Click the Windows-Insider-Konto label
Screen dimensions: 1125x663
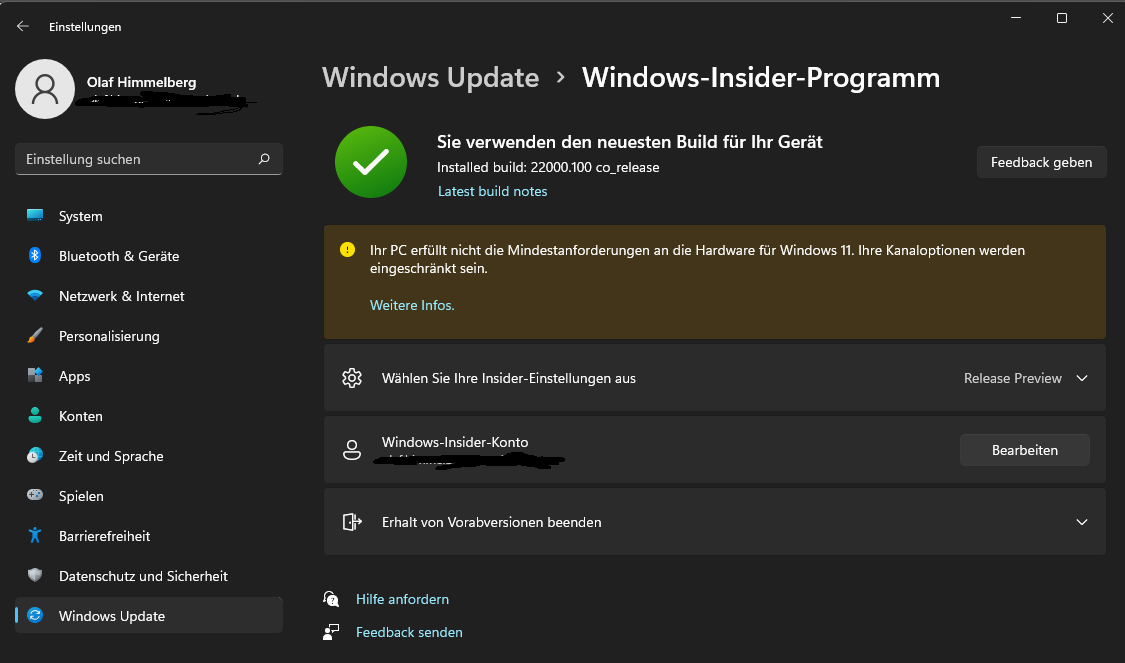pyautogui.click(x=455, y=442)
